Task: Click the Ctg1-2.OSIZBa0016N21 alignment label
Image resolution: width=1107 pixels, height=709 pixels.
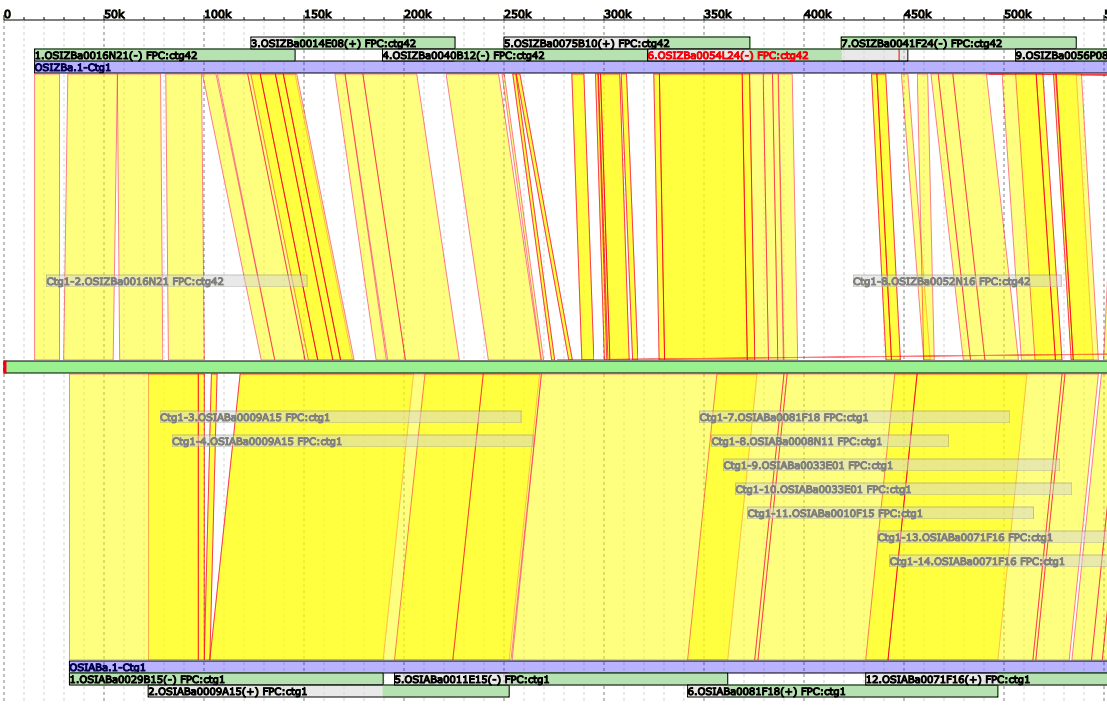Action: (x=135, y=282)
